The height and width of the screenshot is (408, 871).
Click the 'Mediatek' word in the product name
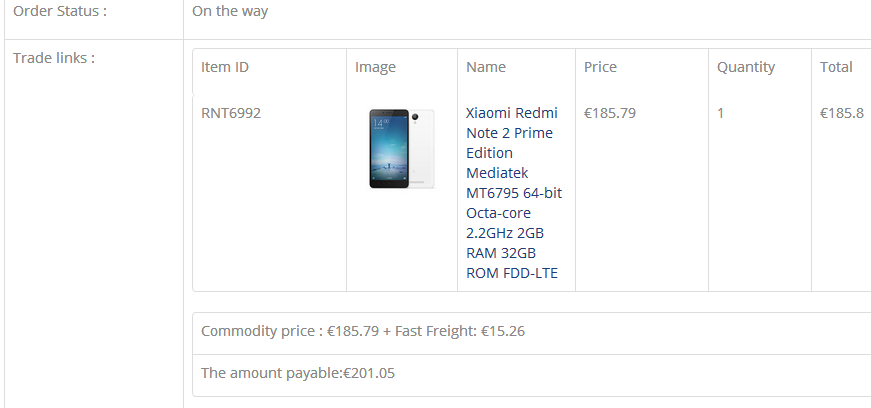coord(498,173)
